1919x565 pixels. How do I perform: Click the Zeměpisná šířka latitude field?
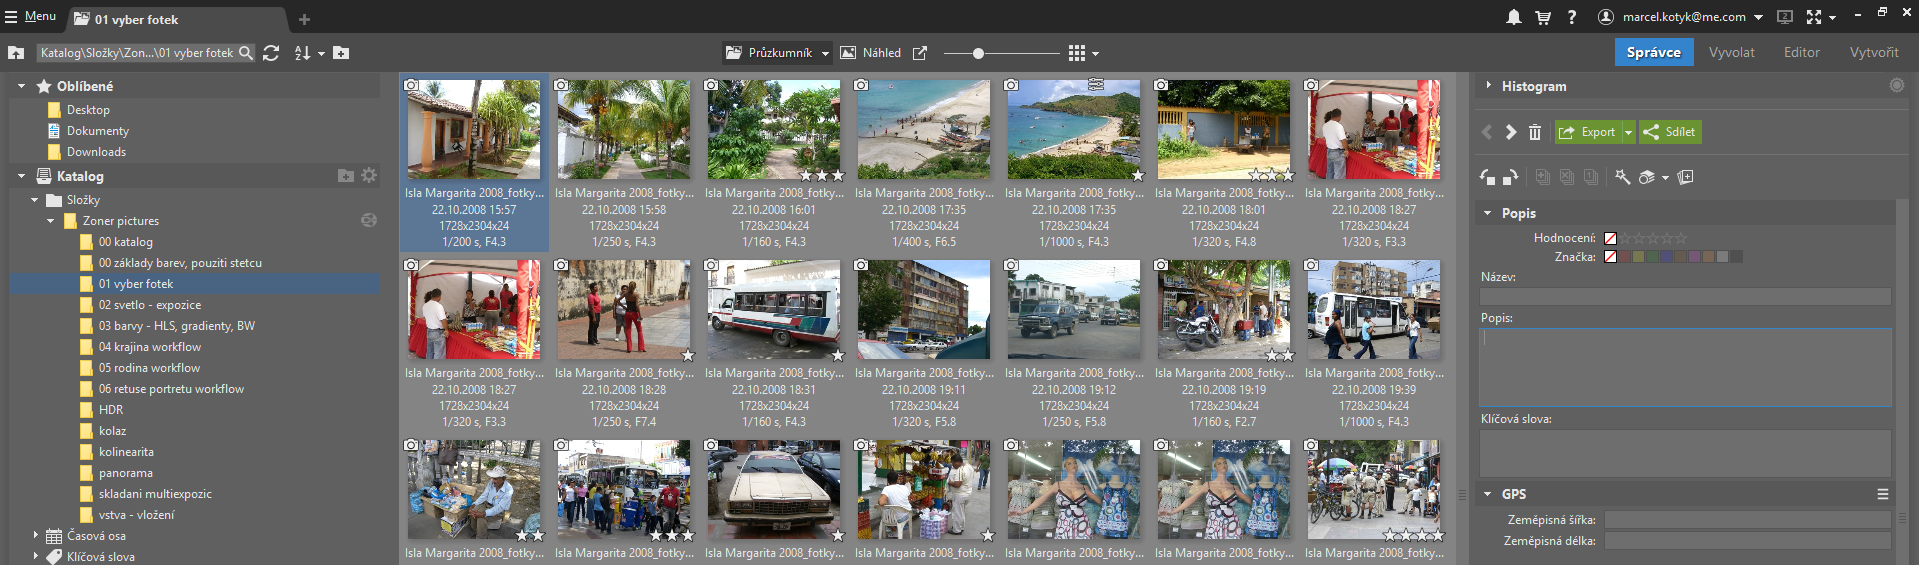point(1747,520)
